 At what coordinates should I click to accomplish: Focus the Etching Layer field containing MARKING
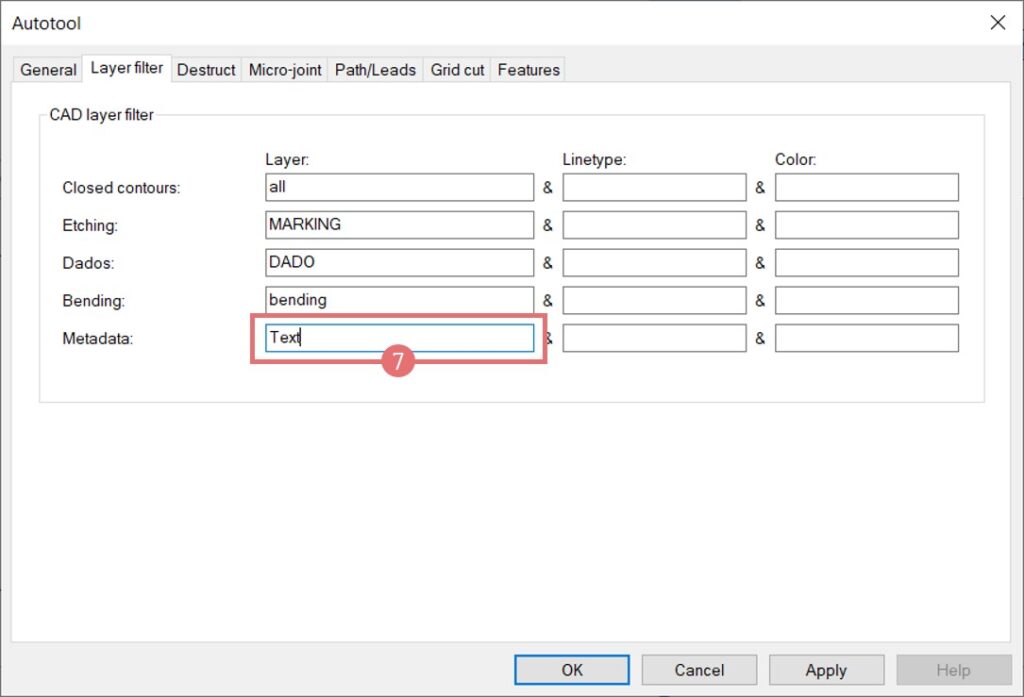click(399, 225)
